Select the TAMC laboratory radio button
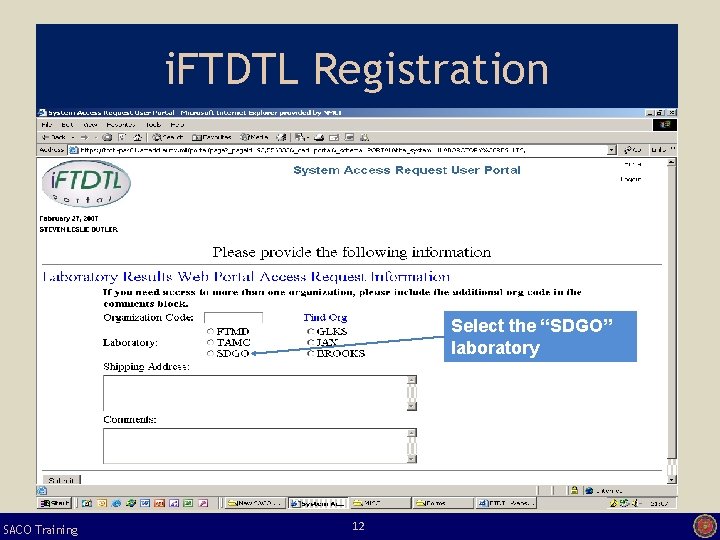The width and height of the screenshot is (720, 540). click(210, 342)
